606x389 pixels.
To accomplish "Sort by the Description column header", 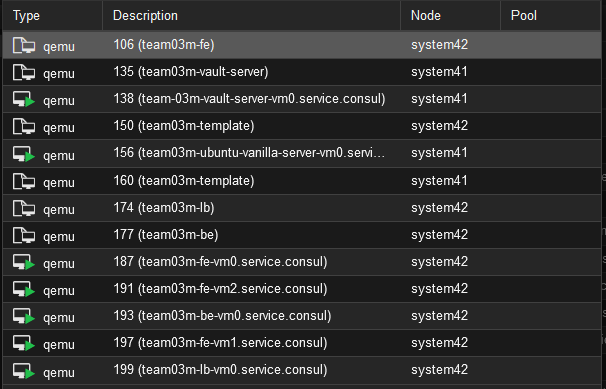I will [252, 15].
